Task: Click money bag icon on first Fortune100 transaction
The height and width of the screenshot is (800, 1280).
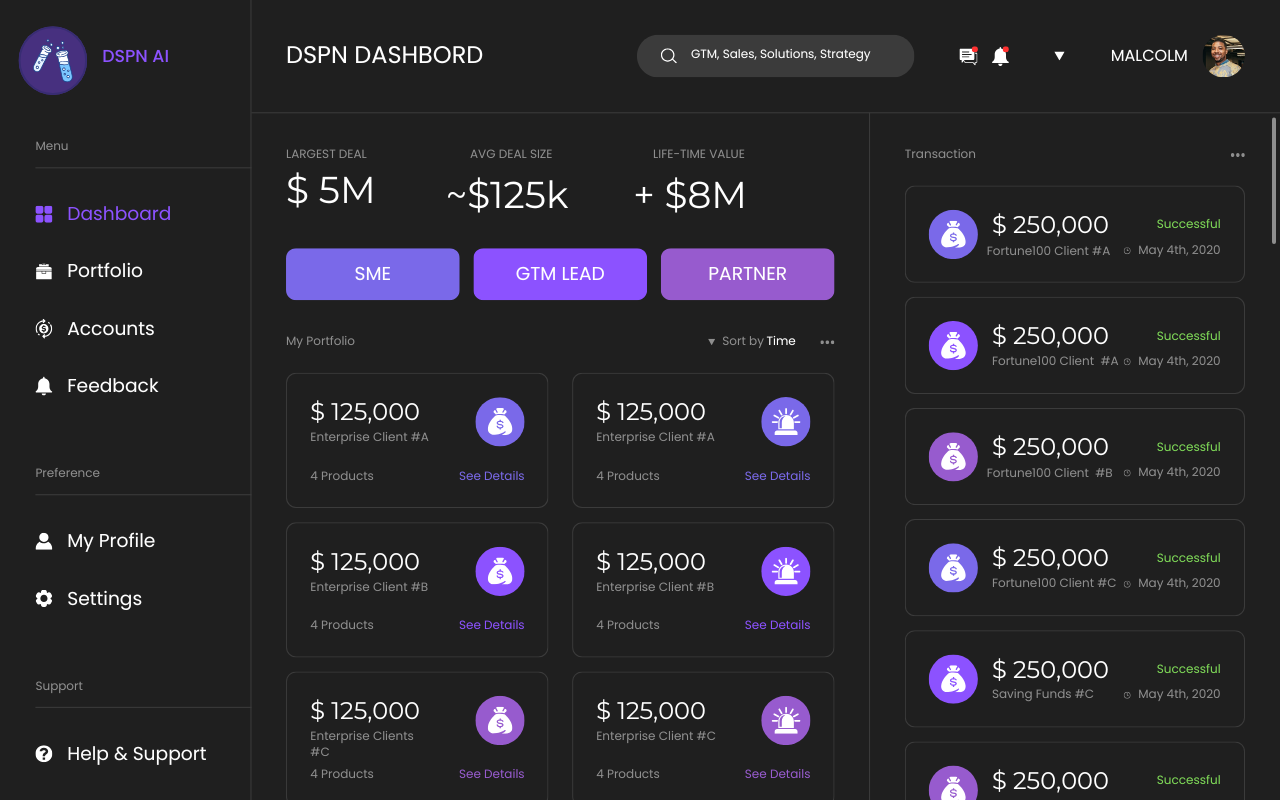Action: point(953,235)
